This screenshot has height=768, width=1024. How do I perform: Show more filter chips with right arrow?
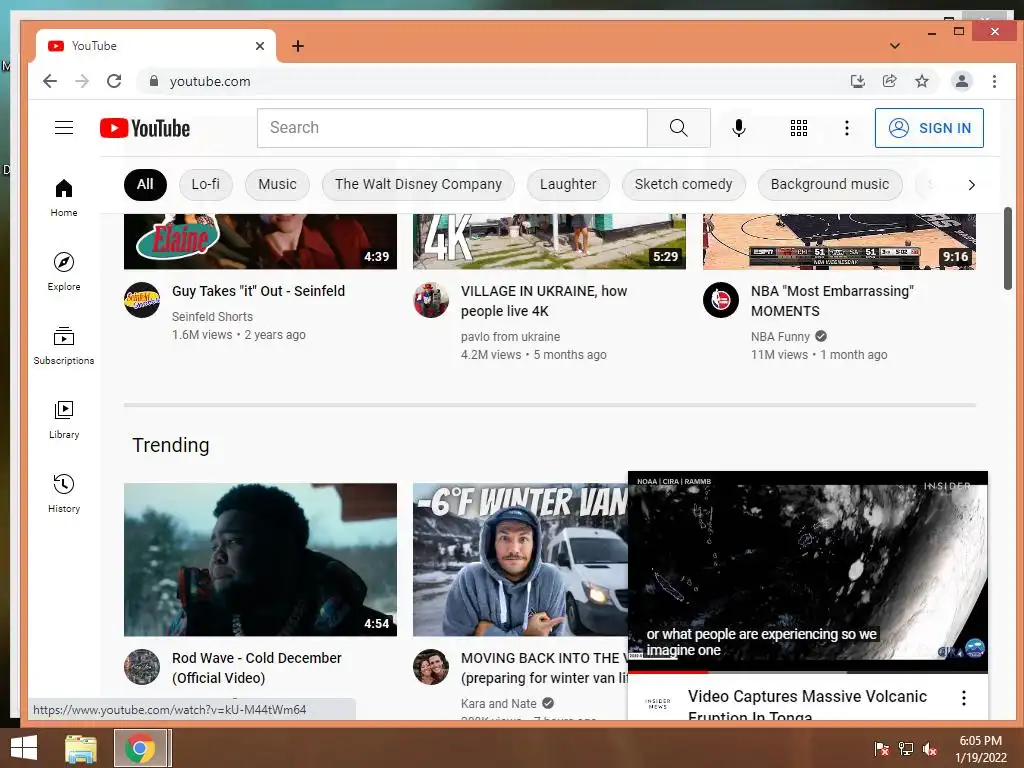point(971,185)
